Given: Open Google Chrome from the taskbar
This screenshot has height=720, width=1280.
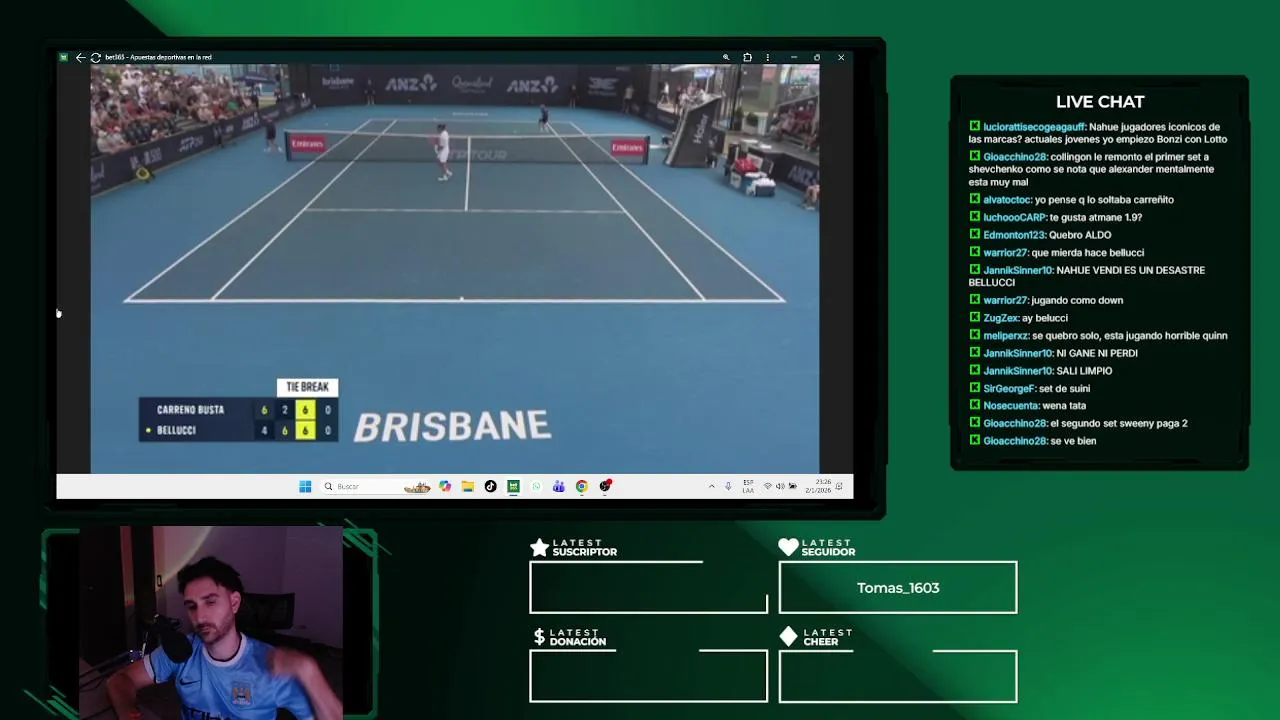Looking at the screenshot, I should (x=581, y=486).
